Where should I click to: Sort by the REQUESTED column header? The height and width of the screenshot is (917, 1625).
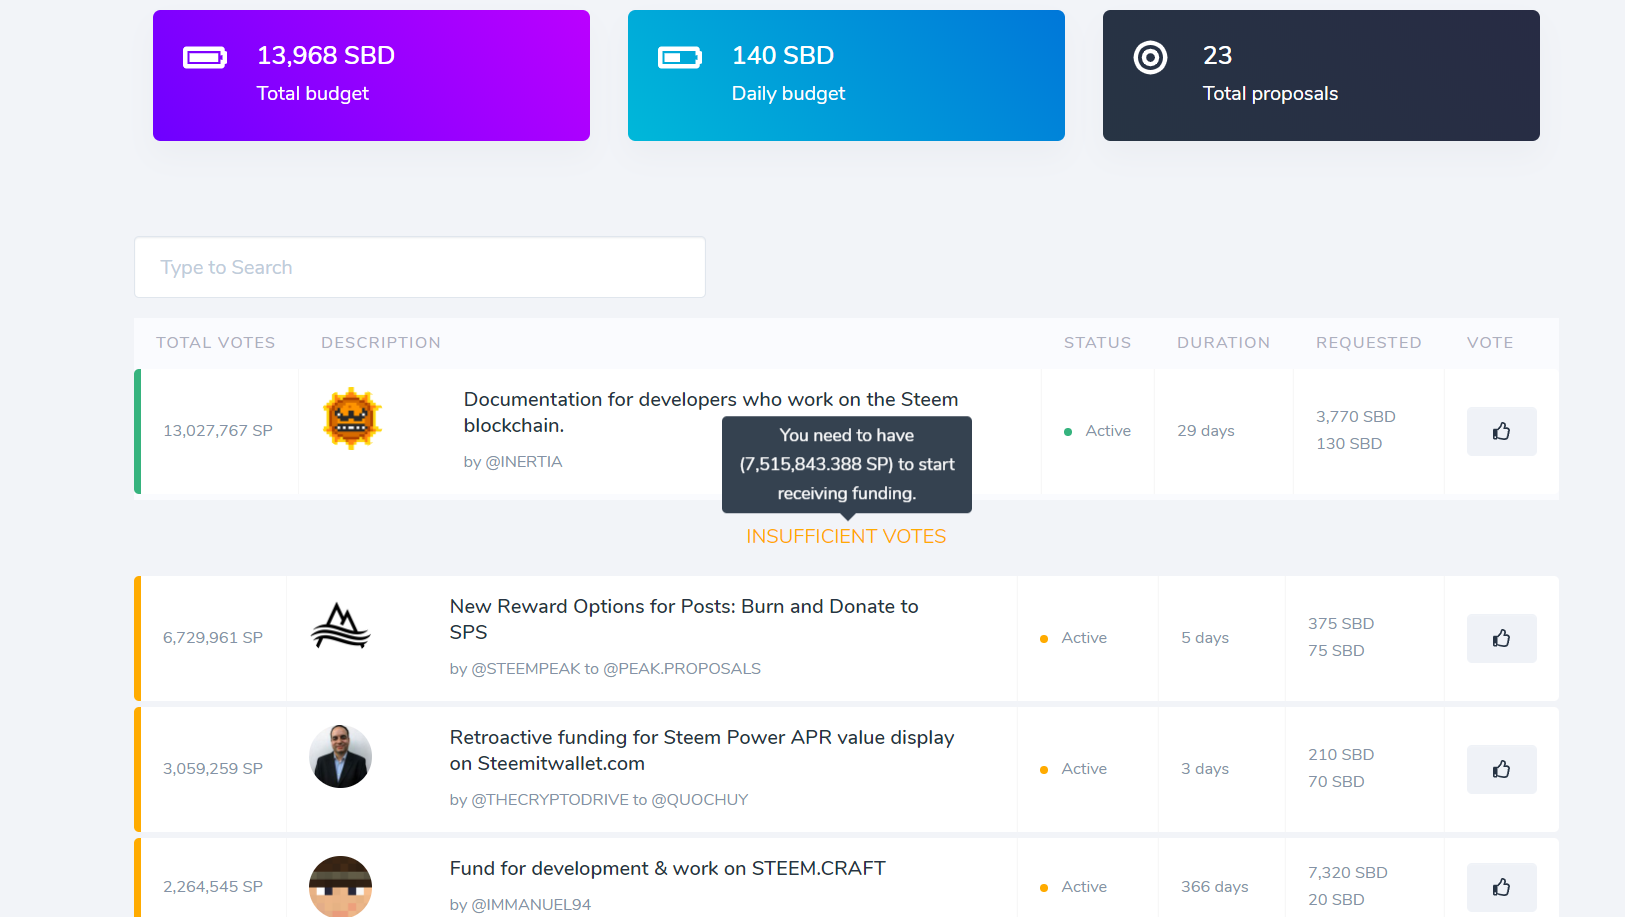[x=1369, y=342]
